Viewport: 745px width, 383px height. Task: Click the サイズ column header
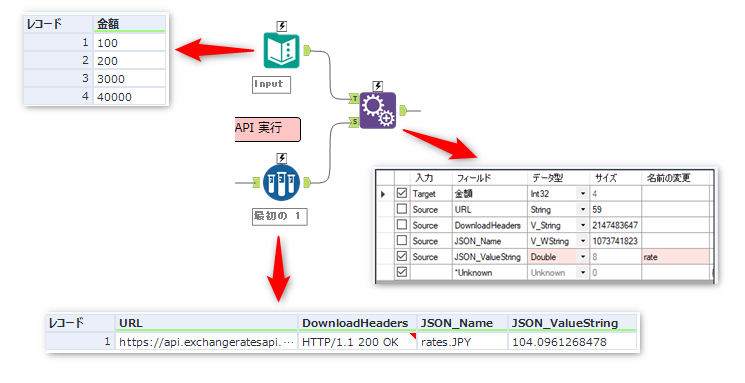[616, 178]
